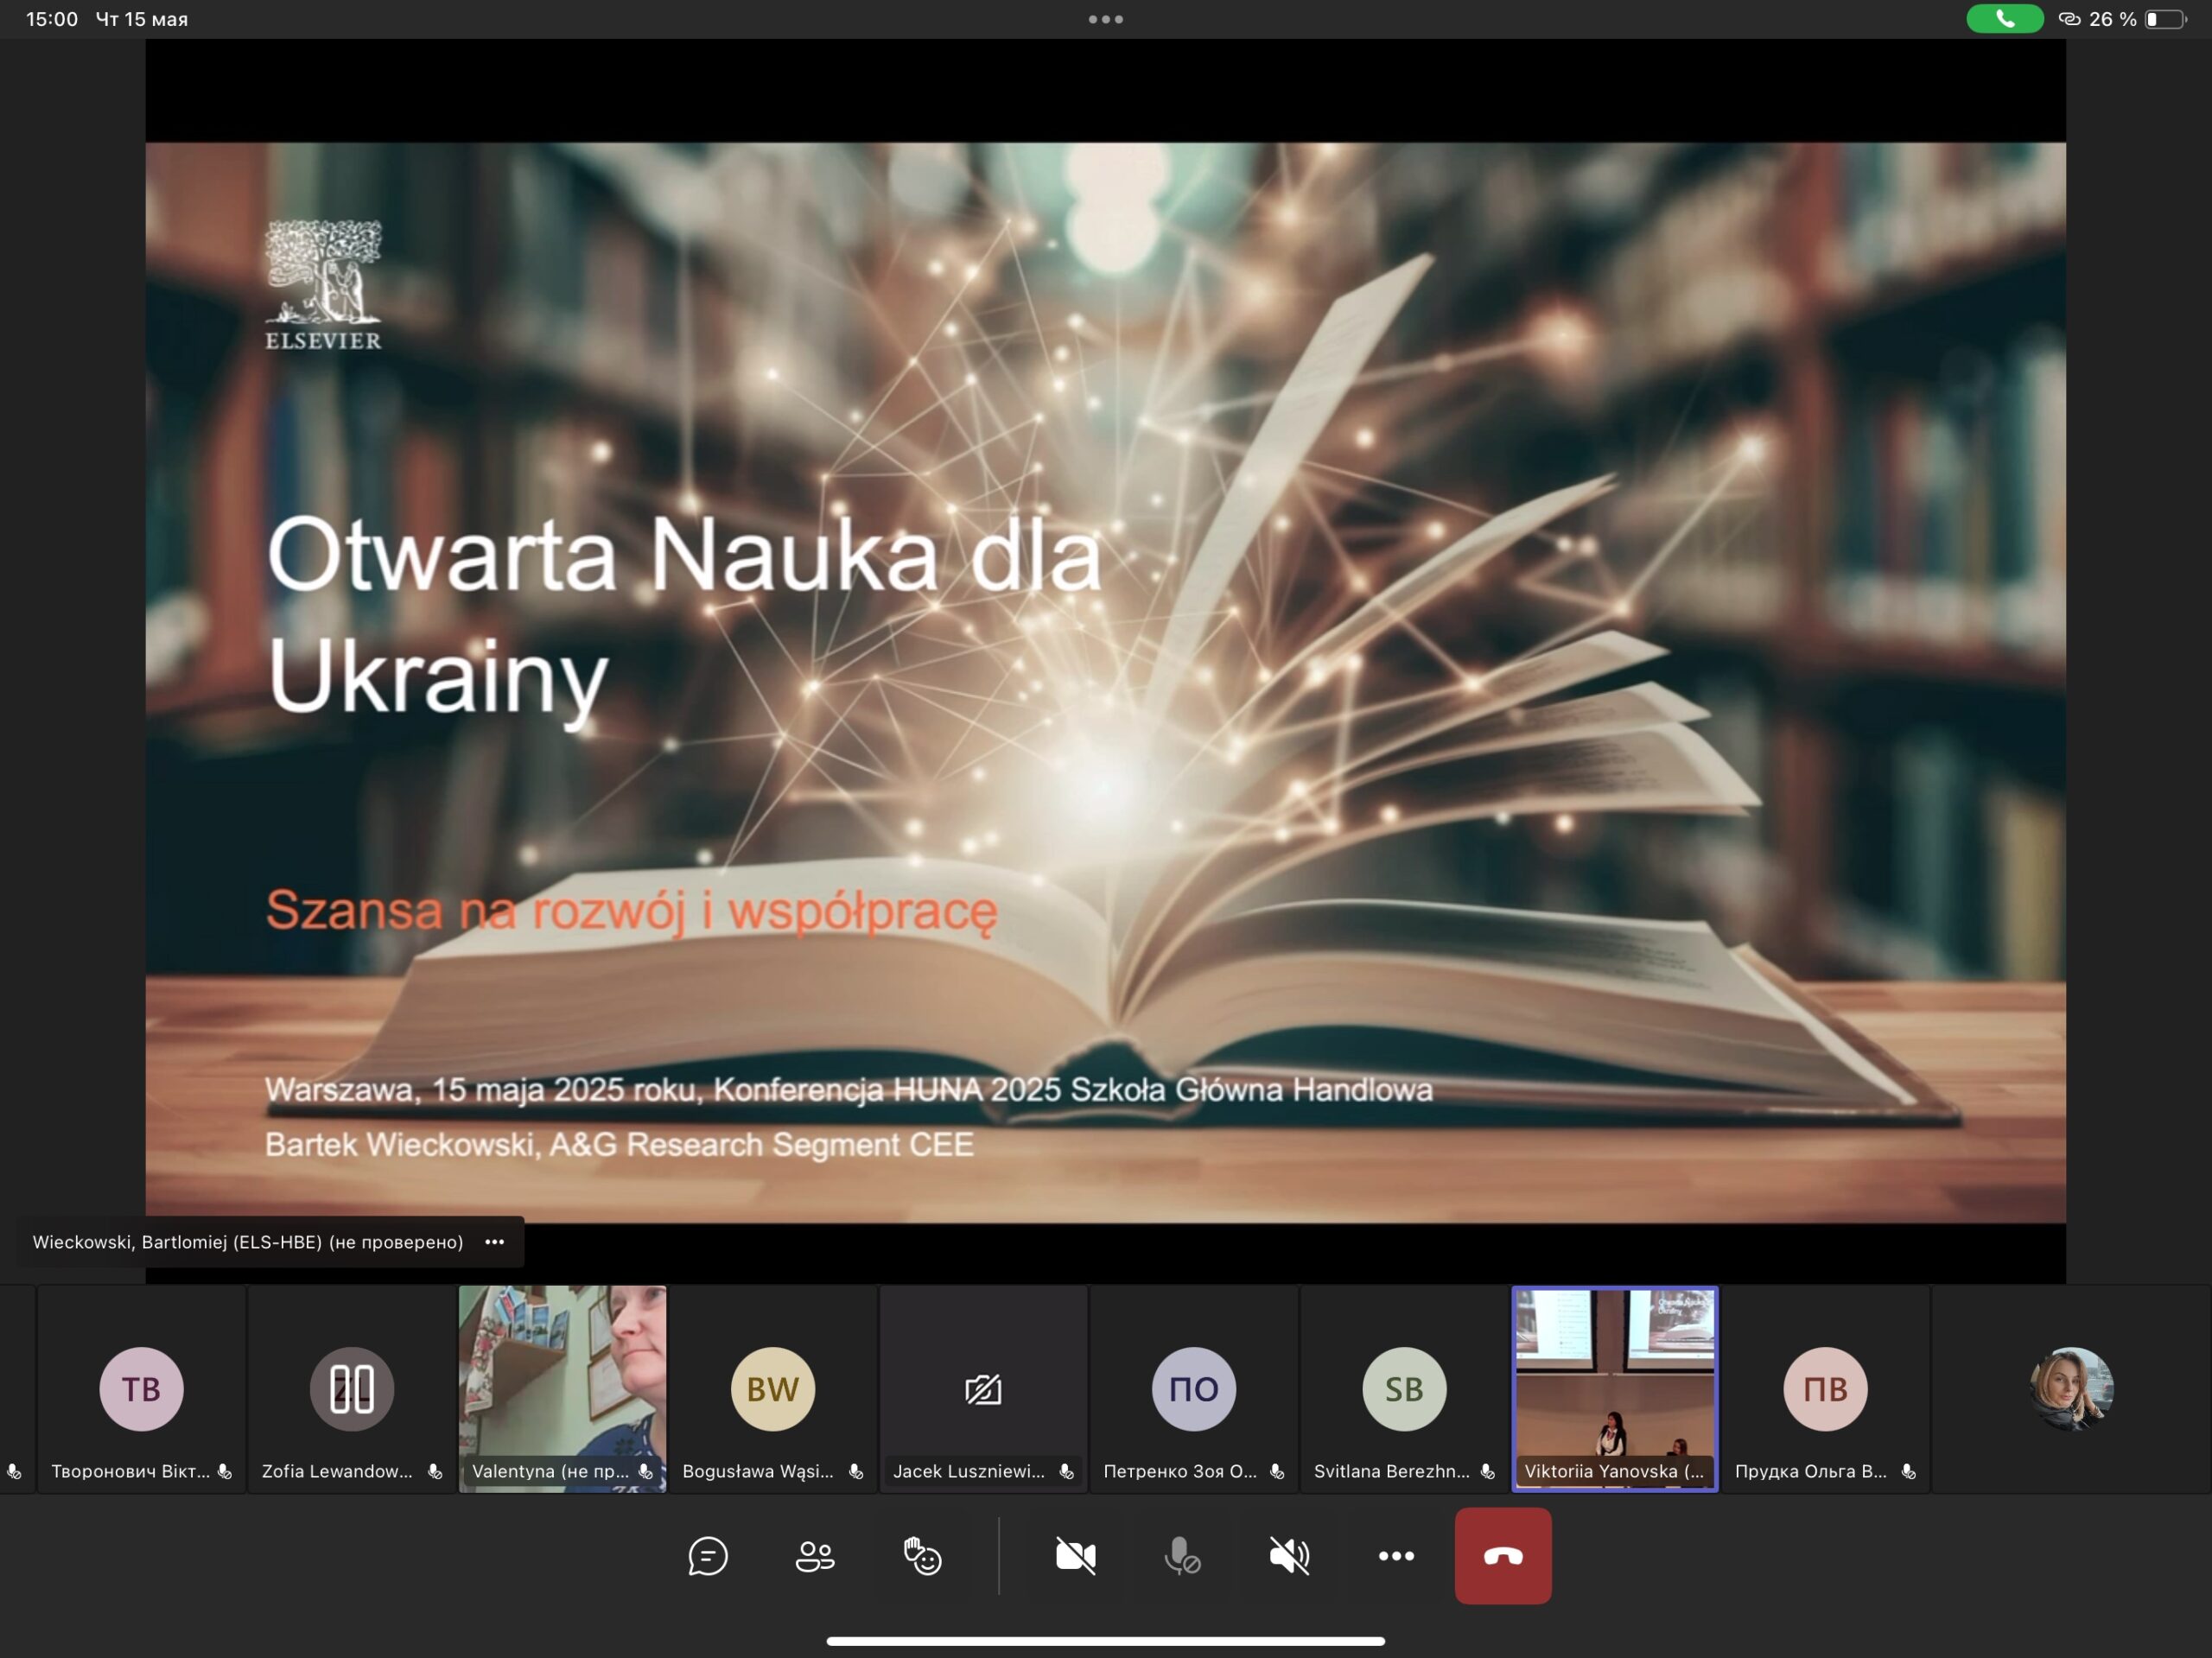Screen dimensions: 2212x1658
Task: Tap the microphone icon beside Прудка Ольга В...
Action: click(x=1908, y=1471)
